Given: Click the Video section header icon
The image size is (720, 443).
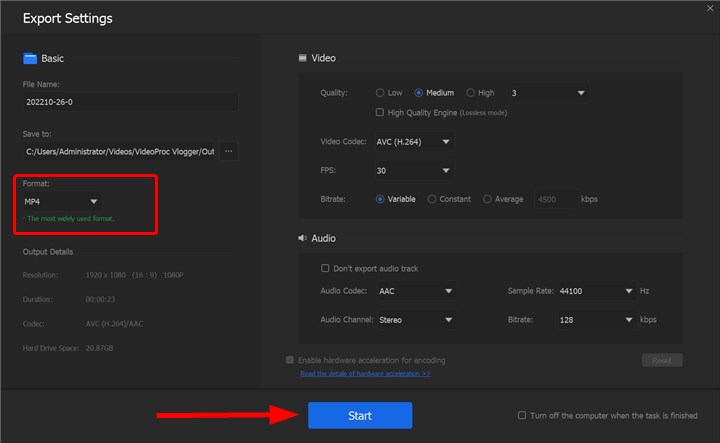Looking at the screenshot, I should coord(303,58).
